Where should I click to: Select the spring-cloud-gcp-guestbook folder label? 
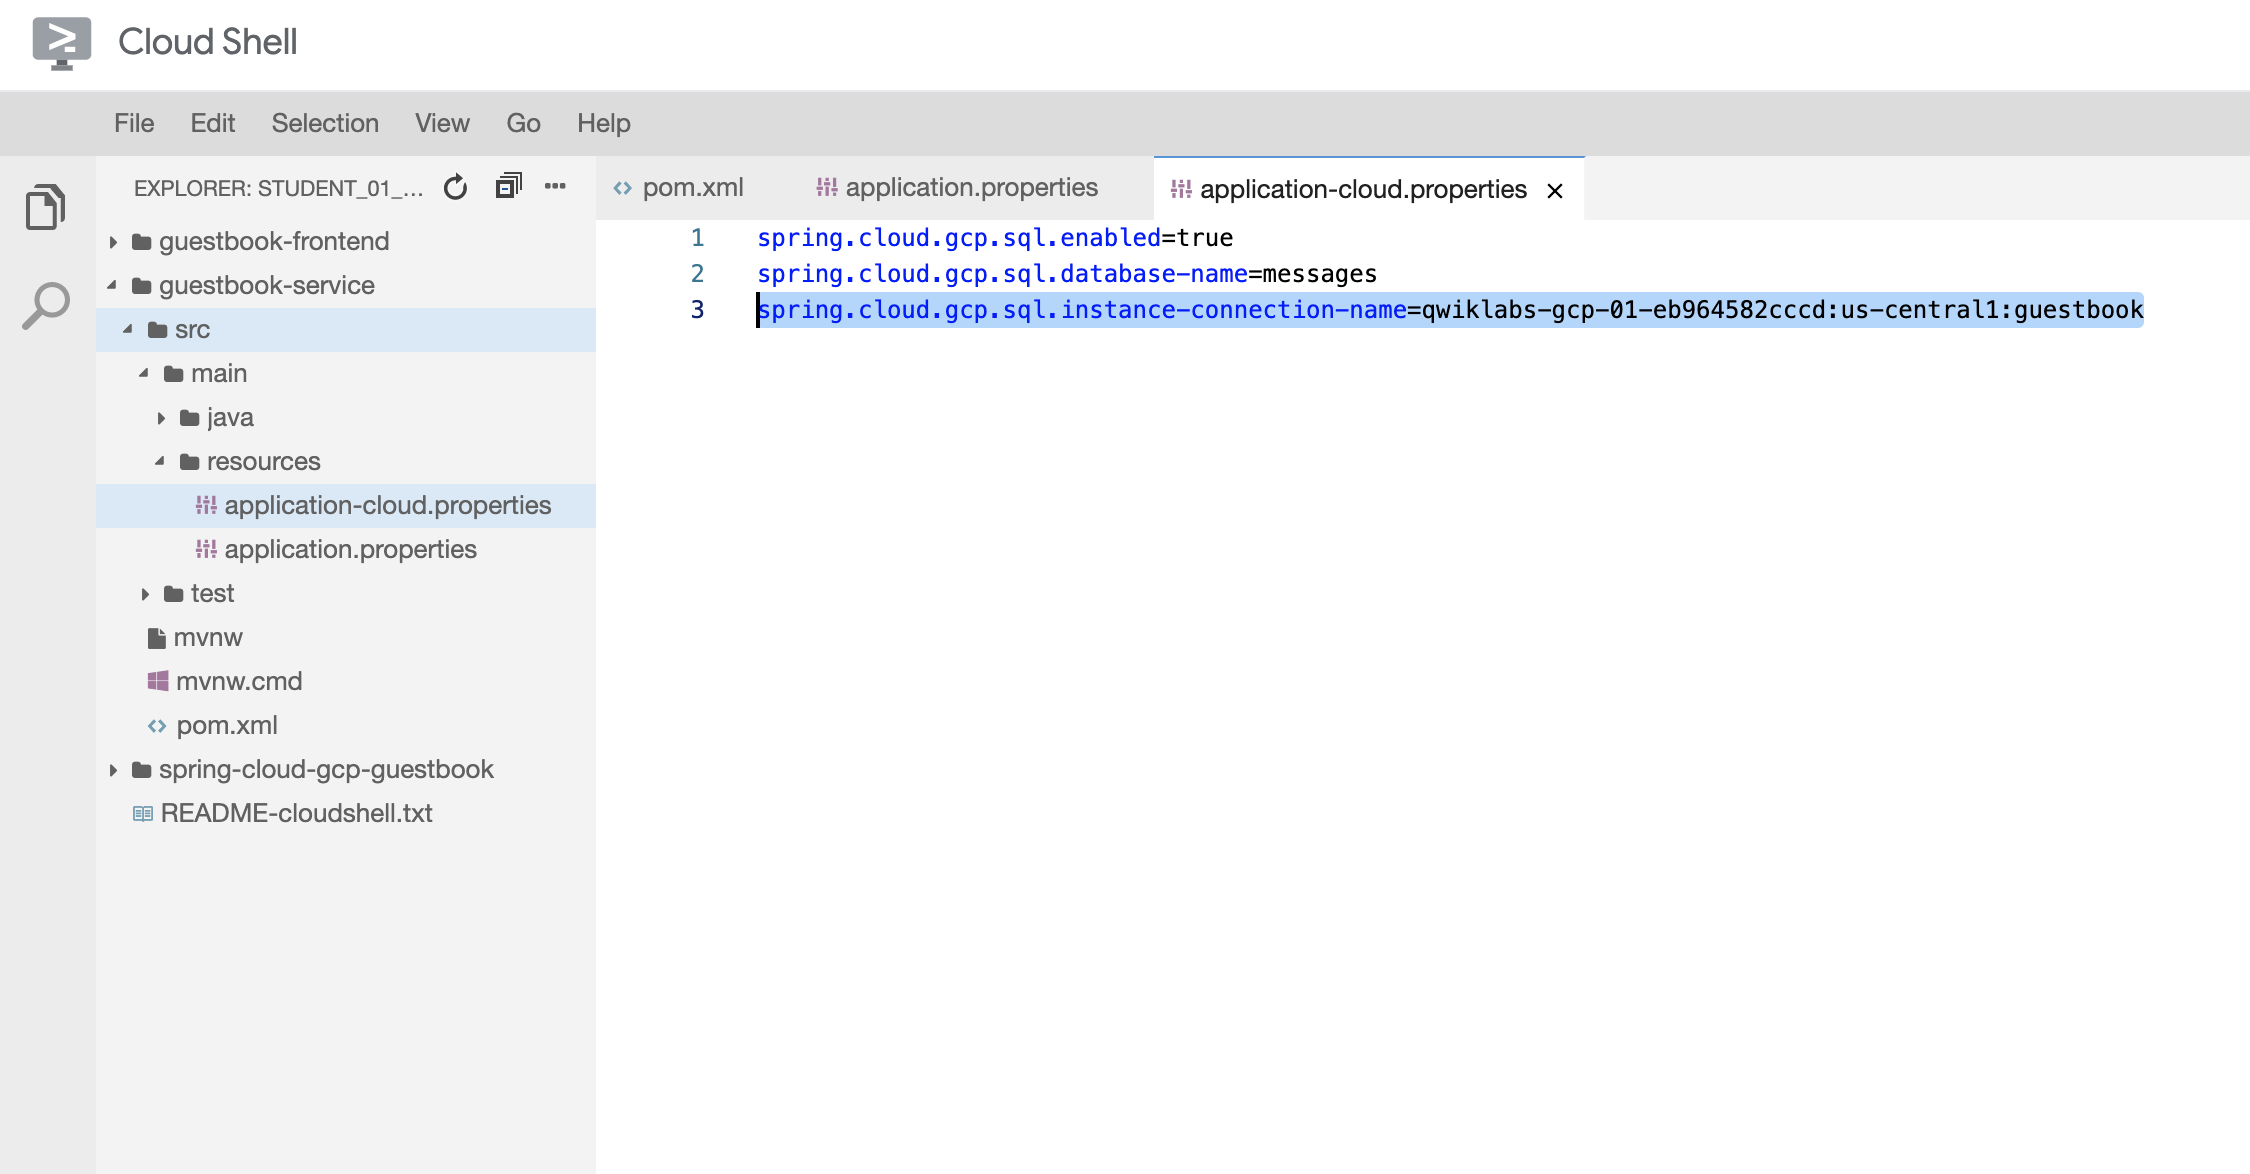tap(326, 770)
